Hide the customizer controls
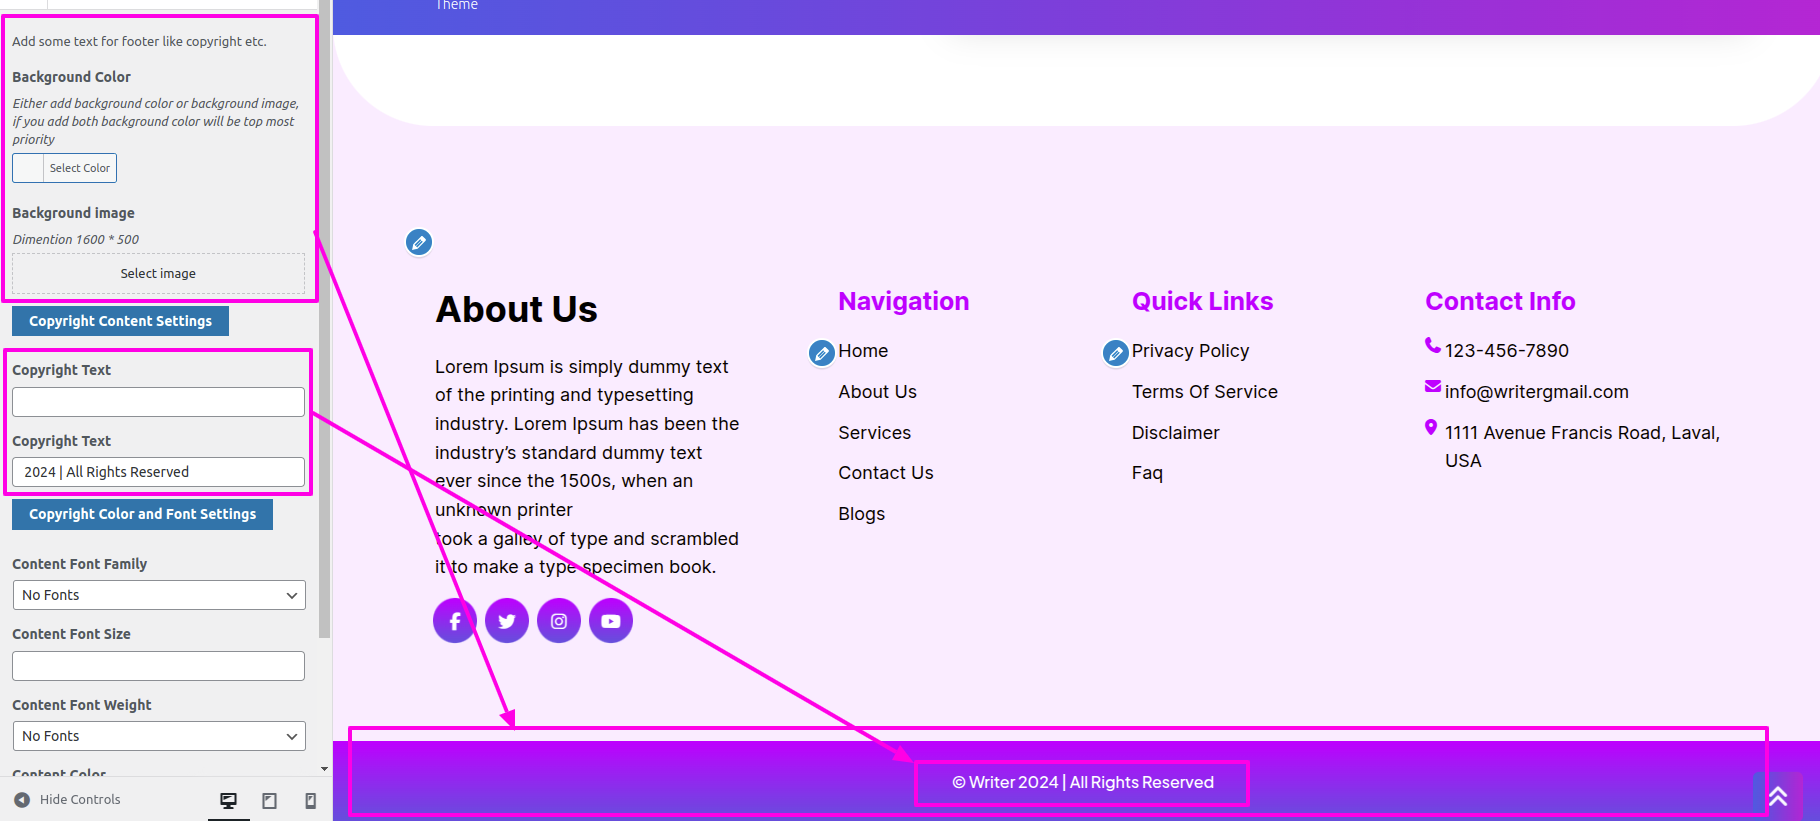The width and height of the screenshot is (1820, 821). (x=67, y=800)
